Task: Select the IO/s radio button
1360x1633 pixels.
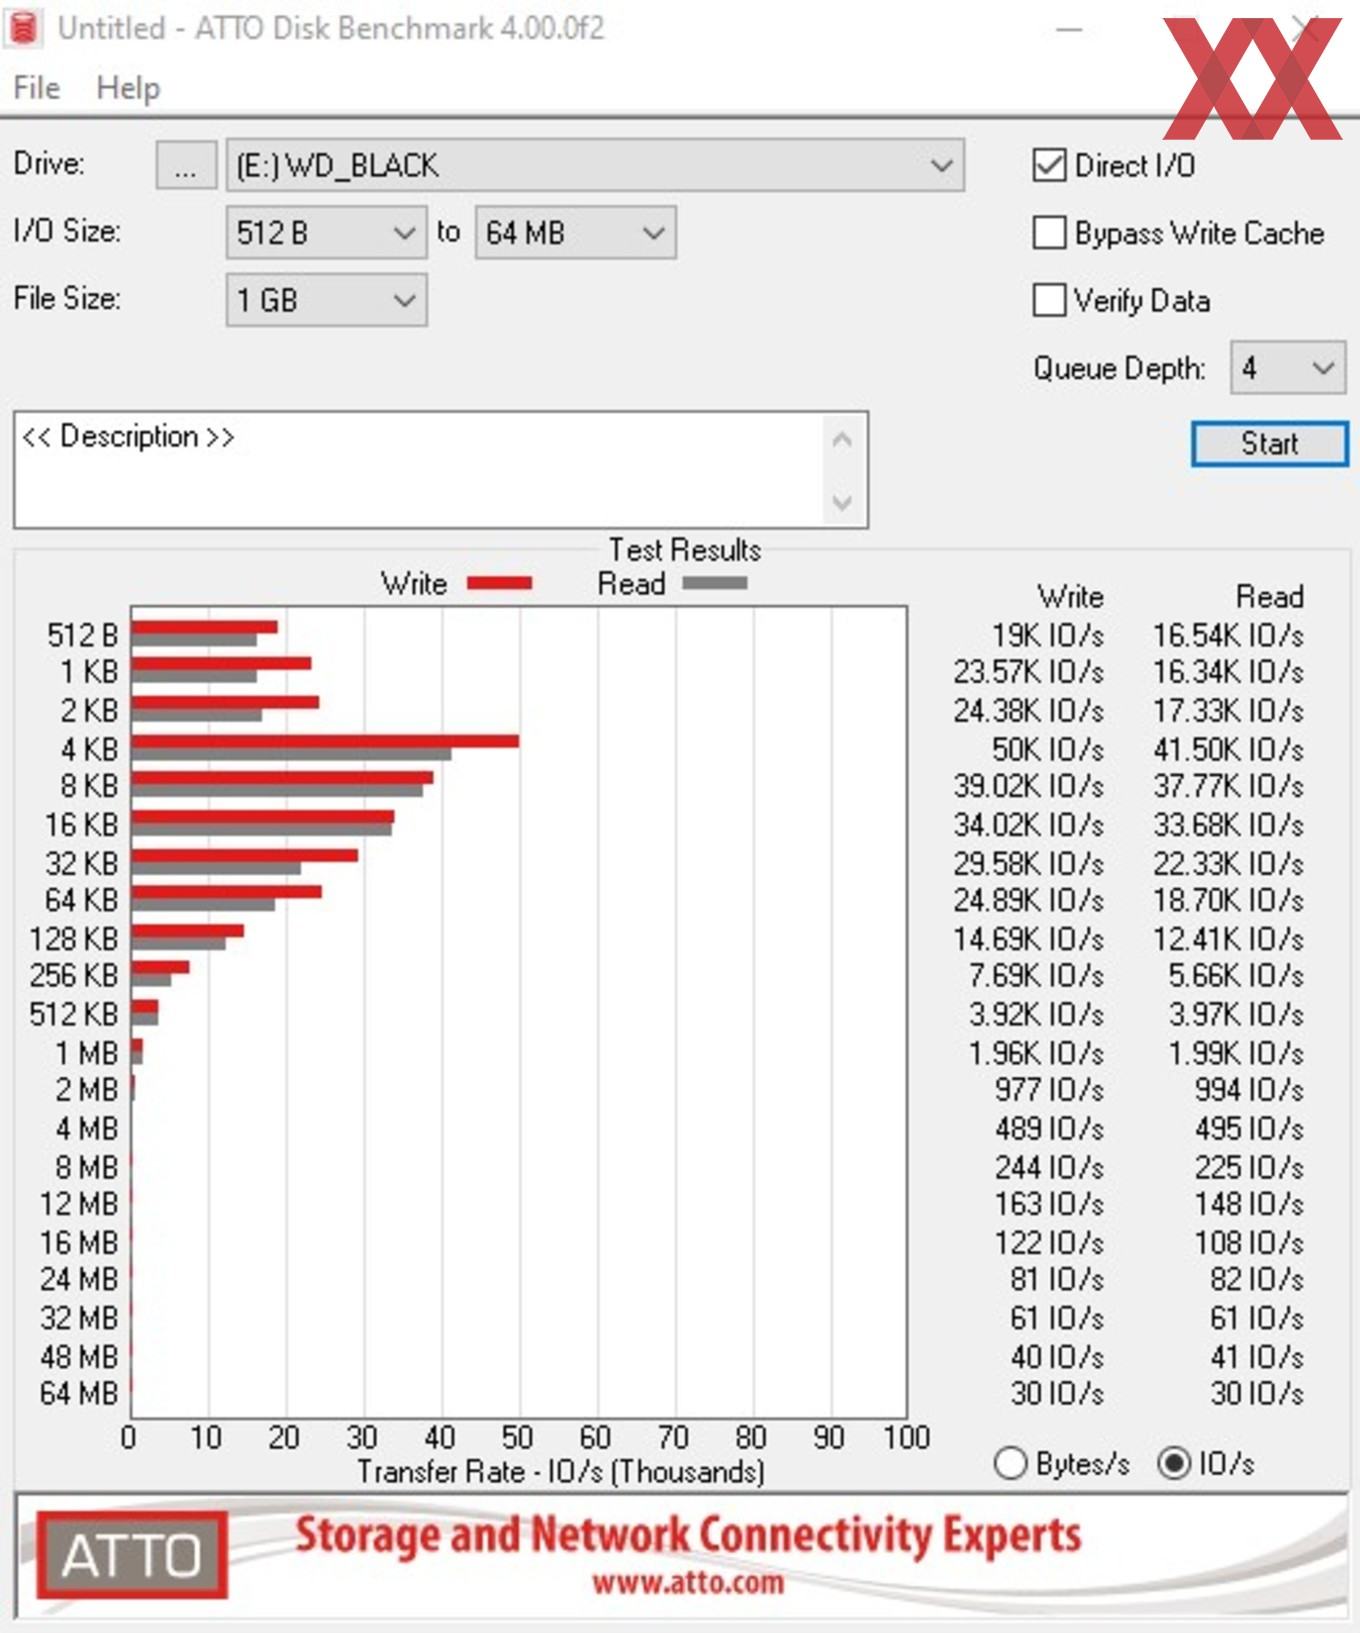Action: [1174, 1464]
